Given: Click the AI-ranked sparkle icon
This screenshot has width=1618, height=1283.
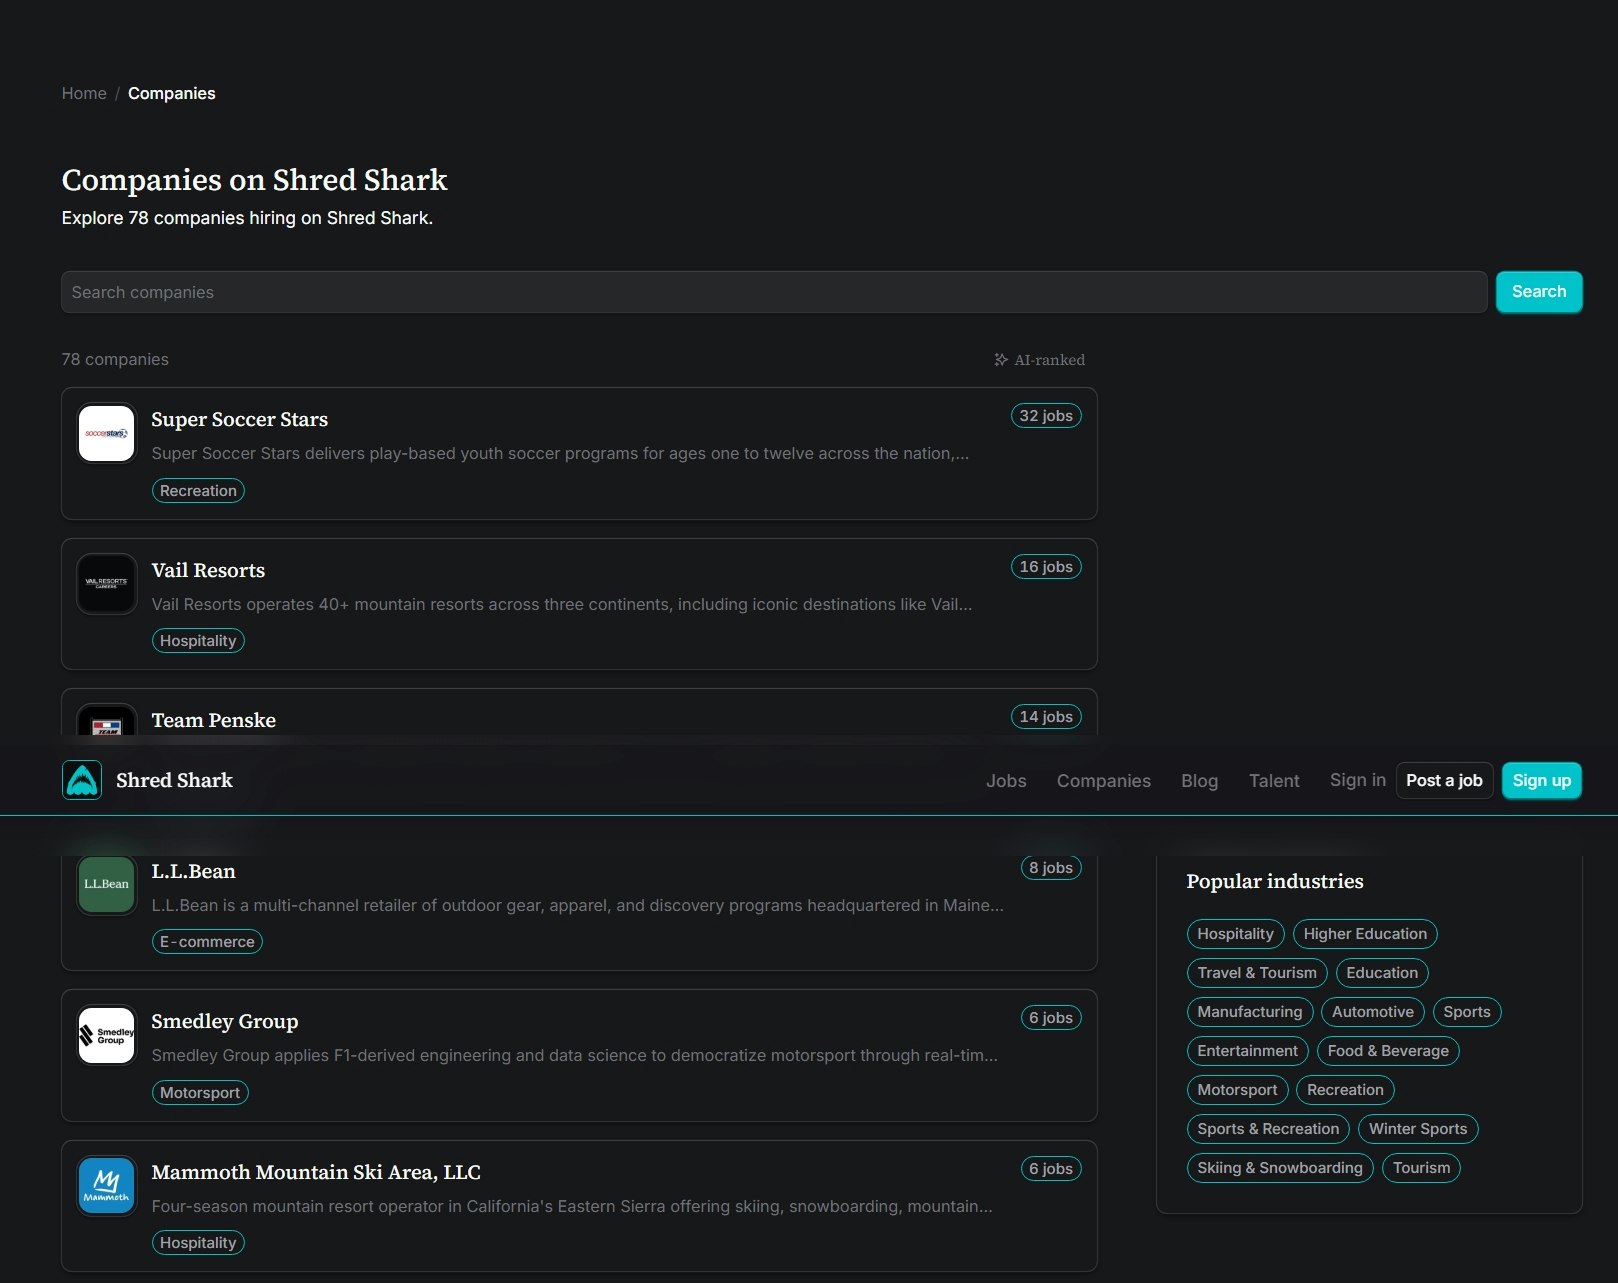Looking at the screenshot, I should (1001, 360).
